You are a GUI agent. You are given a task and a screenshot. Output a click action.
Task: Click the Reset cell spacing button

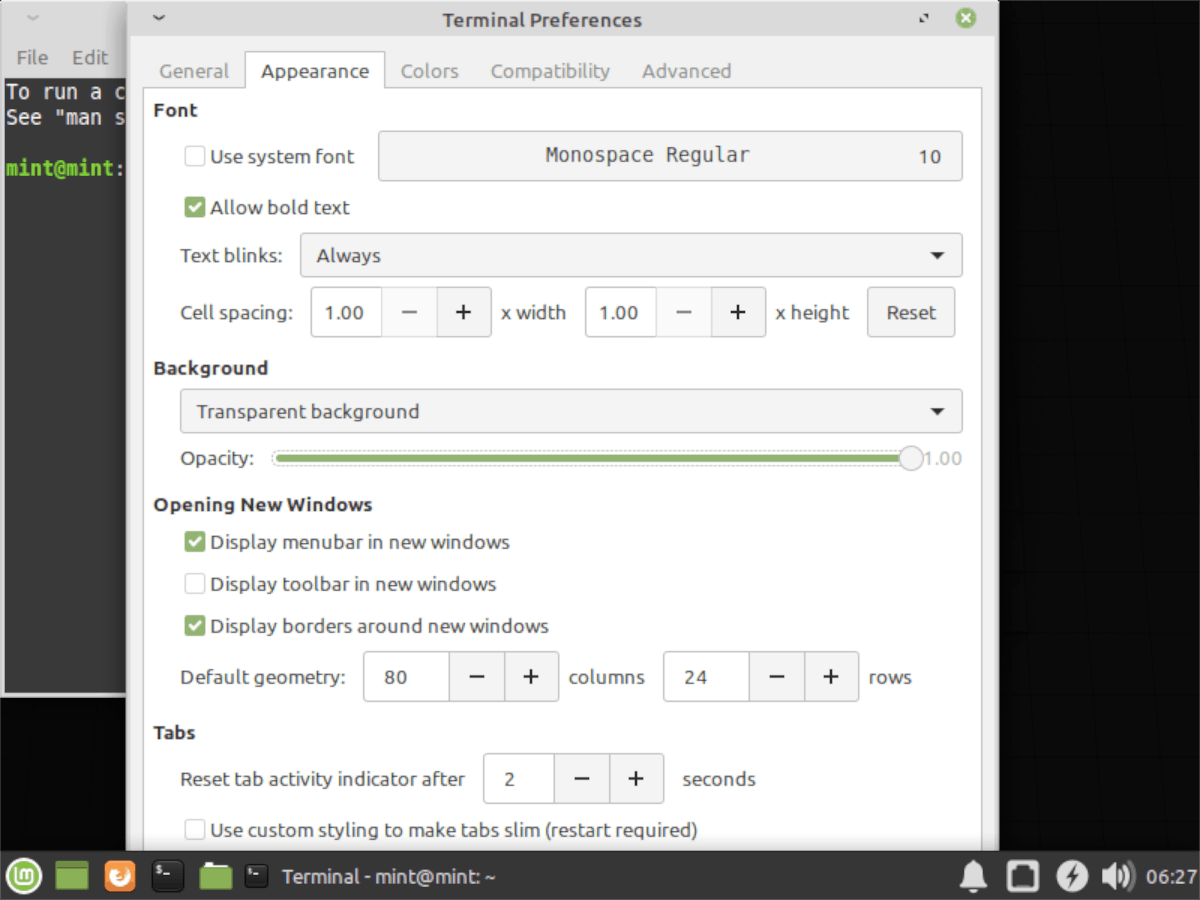(910, 312)
